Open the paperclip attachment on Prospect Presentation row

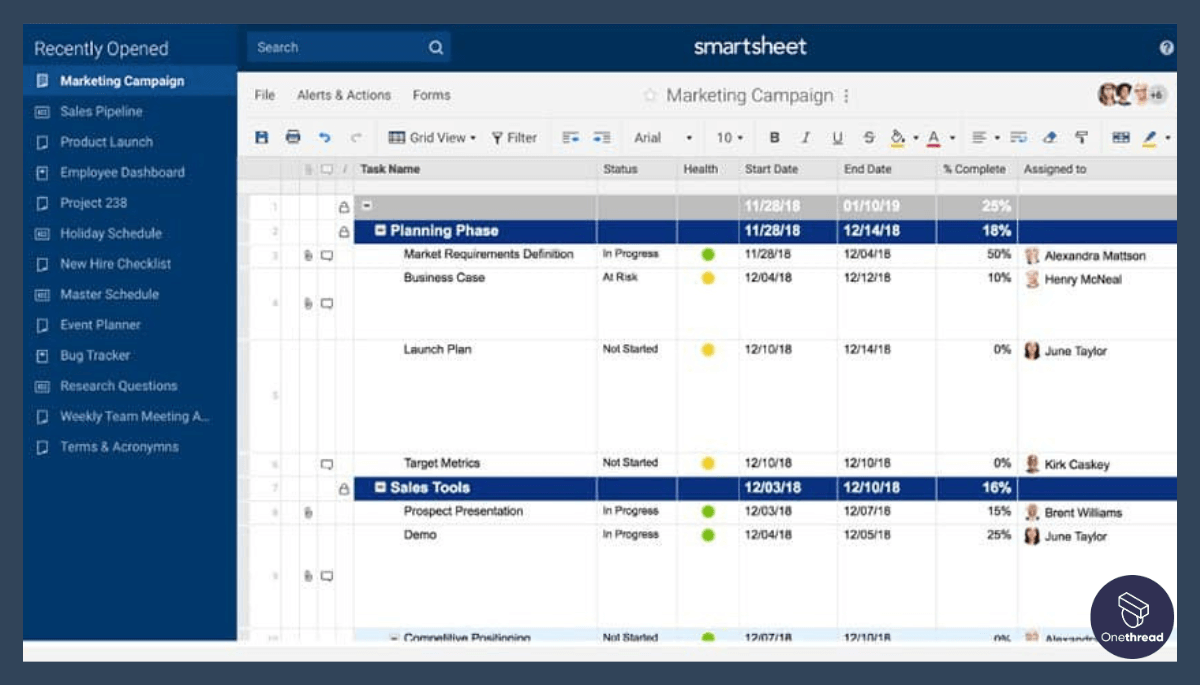(x=308, y=511)
